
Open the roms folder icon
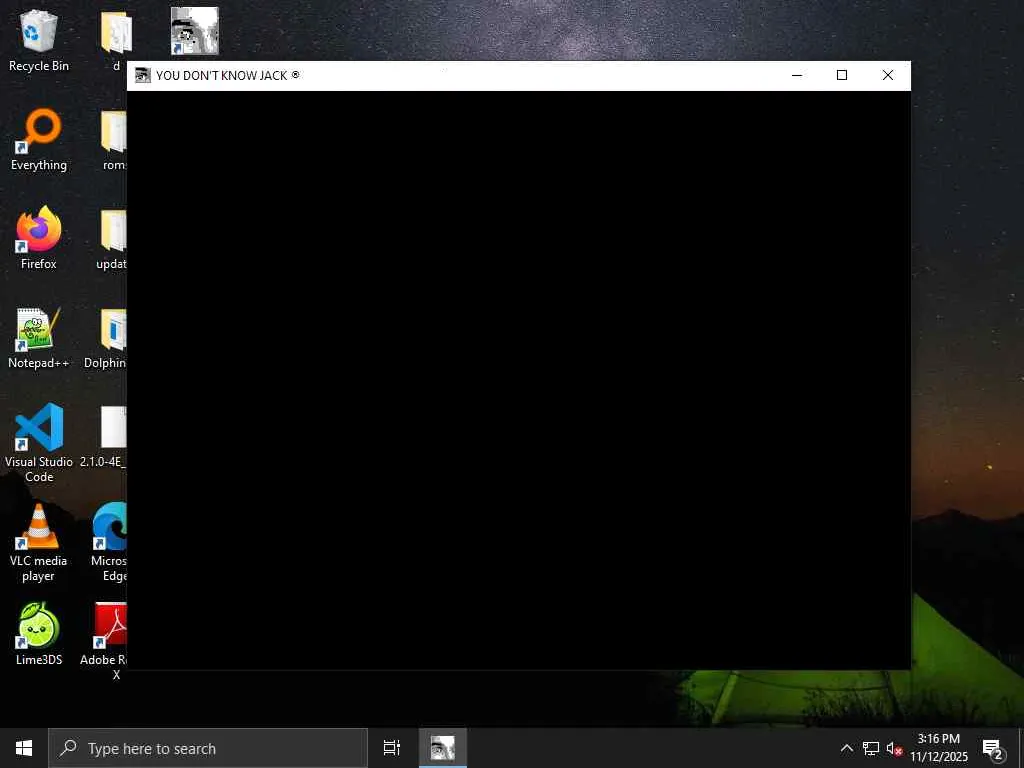coord(114,140)
